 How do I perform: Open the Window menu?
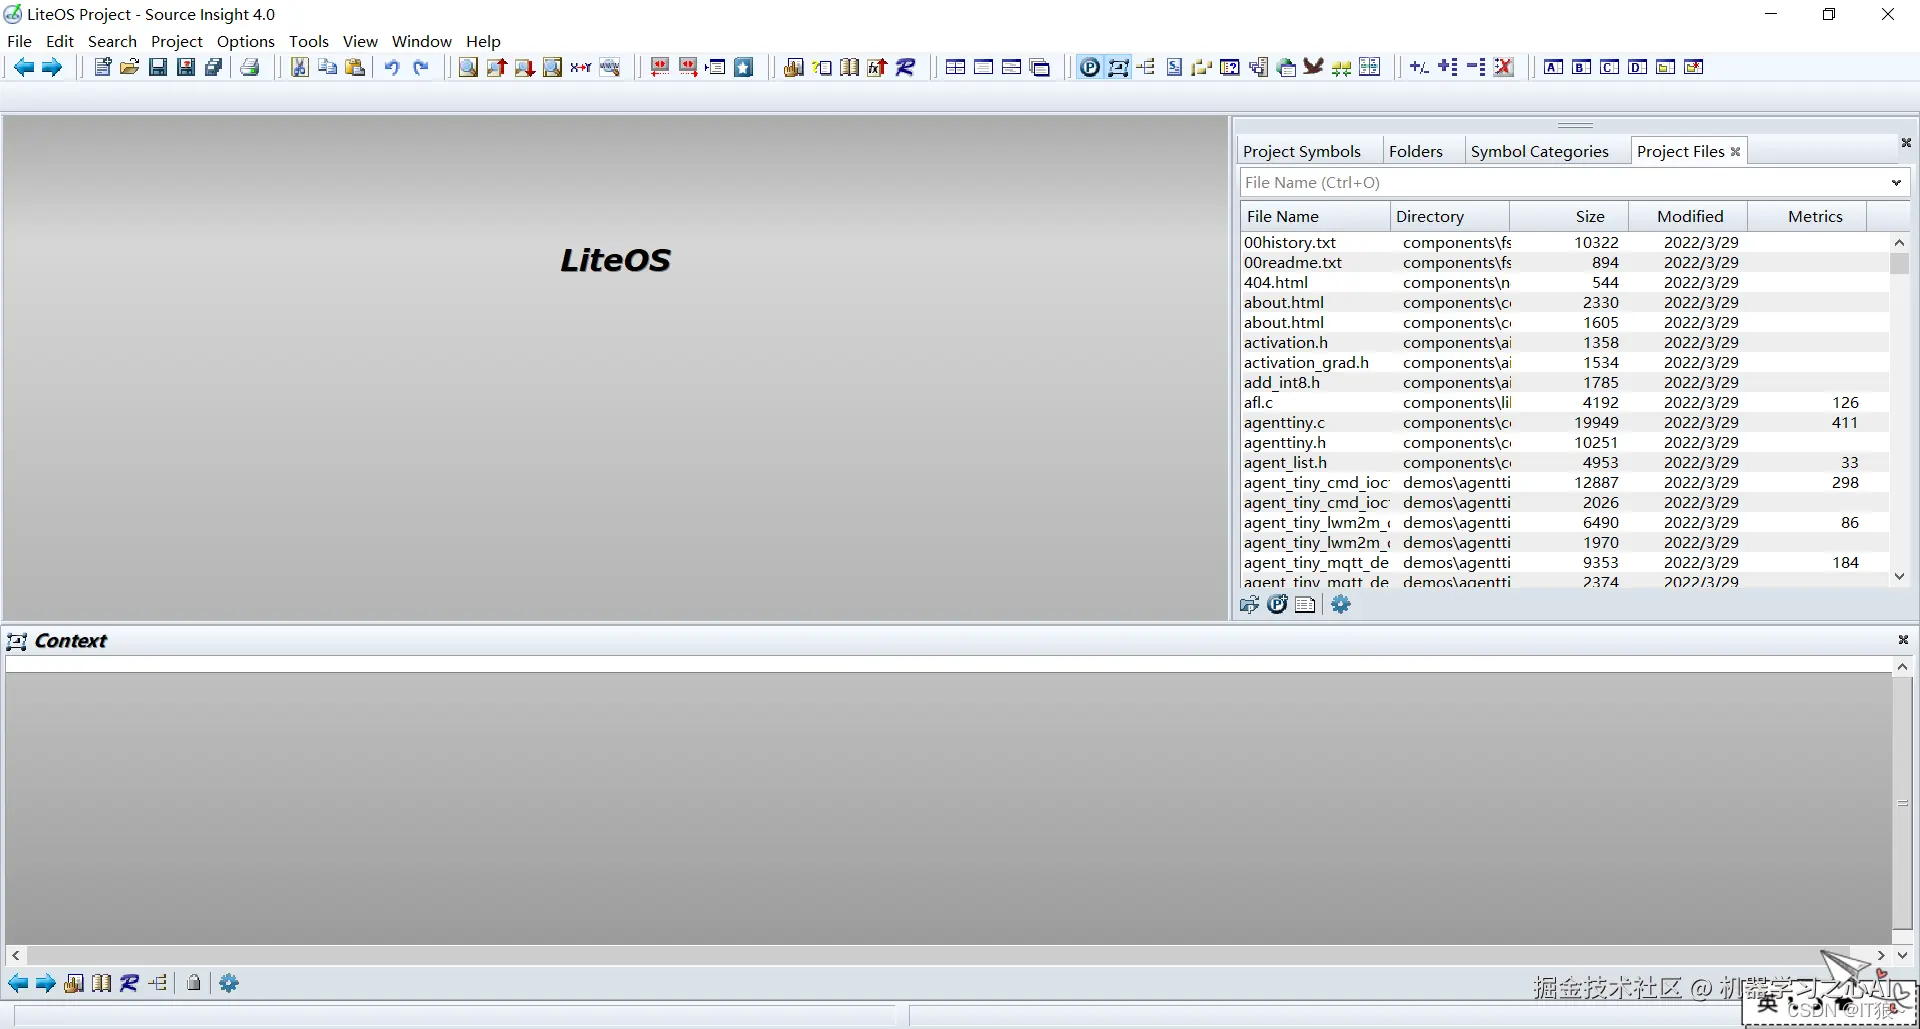[x=421, y=41]
